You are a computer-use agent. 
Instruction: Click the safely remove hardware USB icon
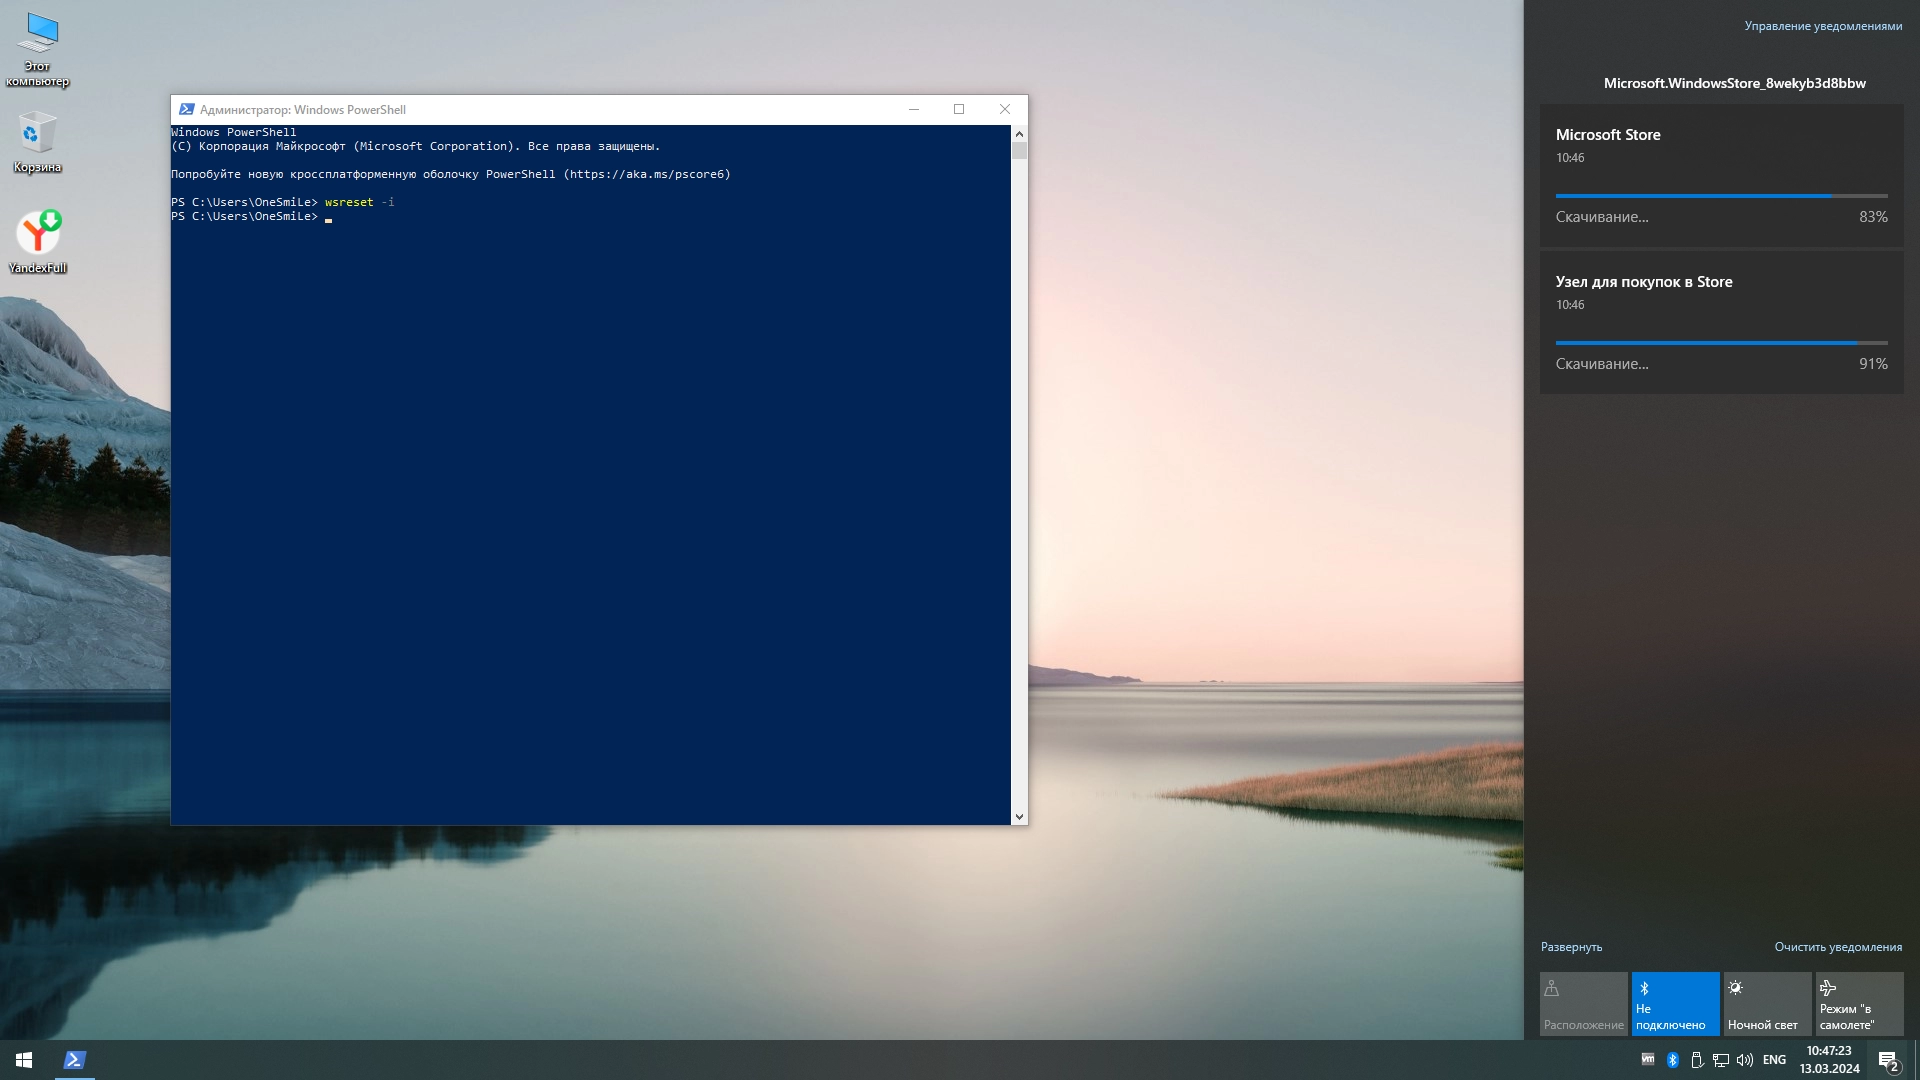coord(1697,1060)
